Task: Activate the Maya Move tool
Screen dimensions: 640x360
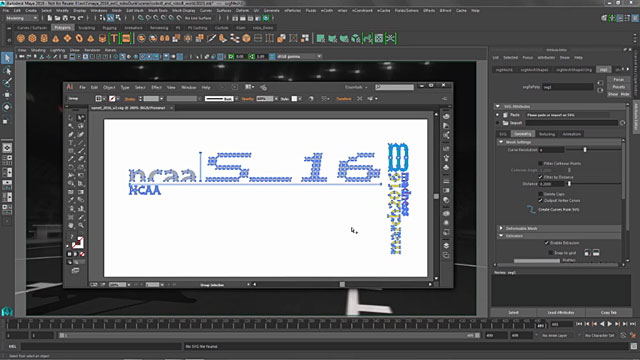Action: click(x=7, y=95)
